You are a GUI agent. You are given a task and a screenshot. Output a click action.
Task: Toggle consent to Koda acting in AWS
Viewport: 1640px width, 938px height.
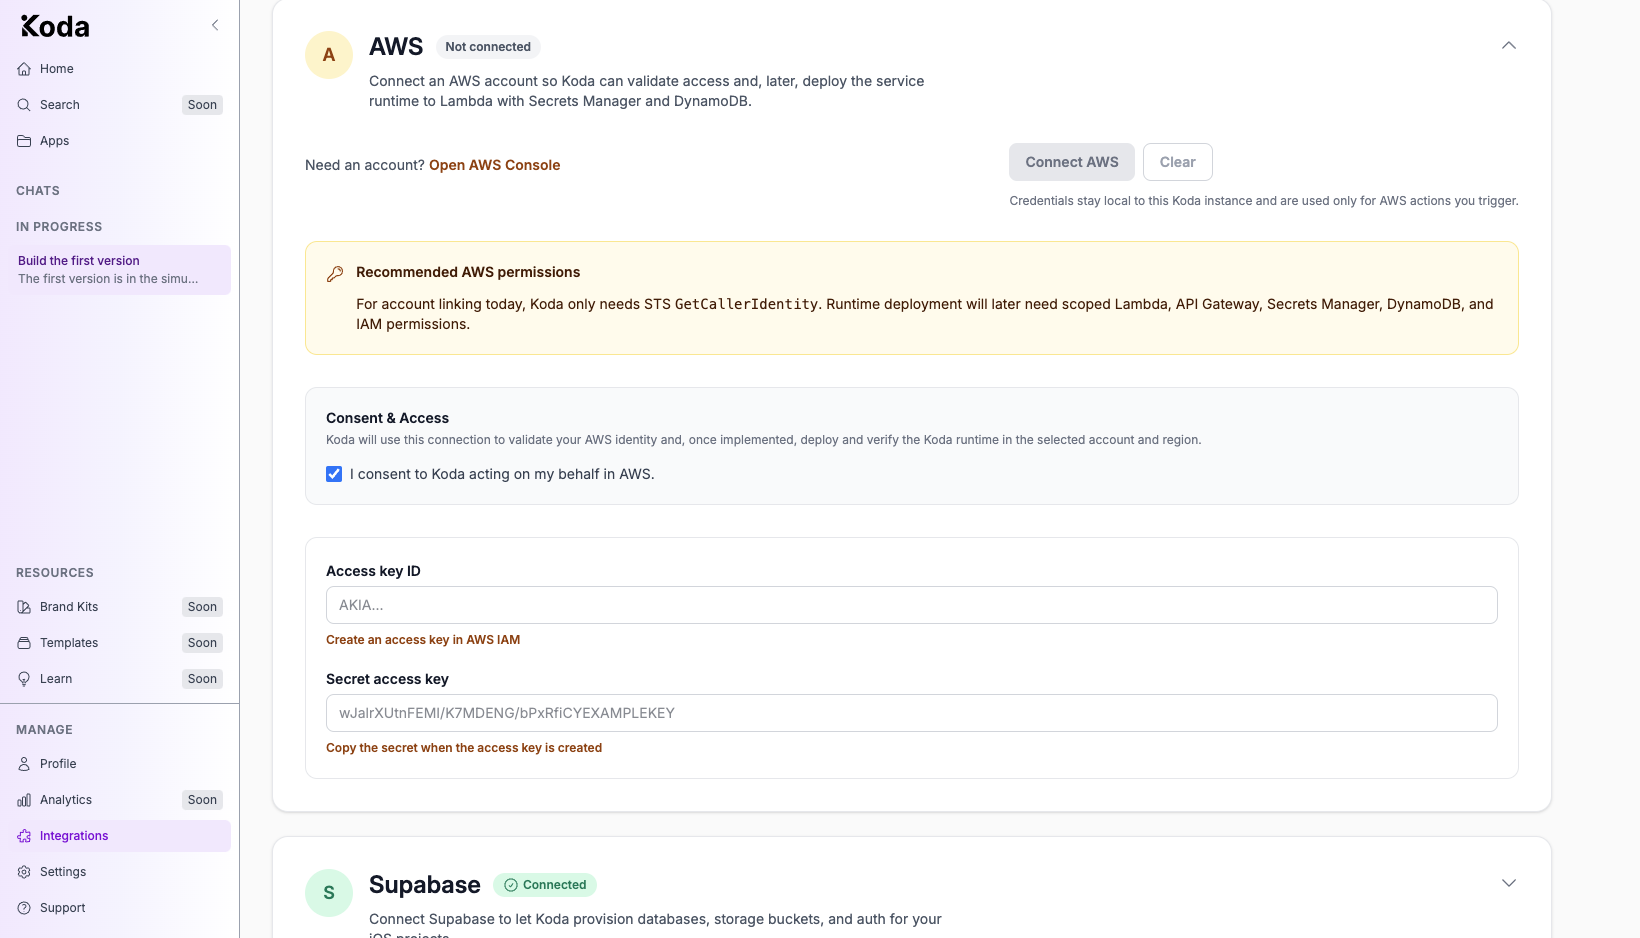tap(334, 474)
